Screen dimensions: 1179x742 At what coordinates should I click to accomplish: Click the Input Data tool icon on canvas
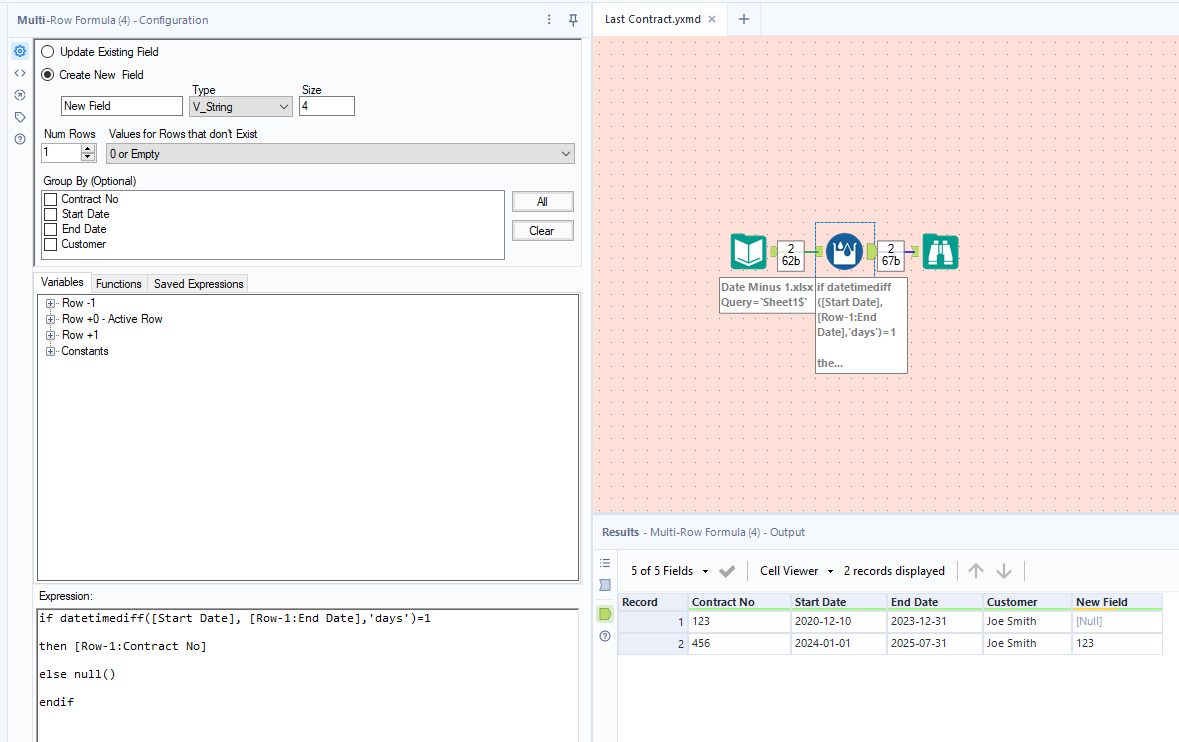[748, 252]
